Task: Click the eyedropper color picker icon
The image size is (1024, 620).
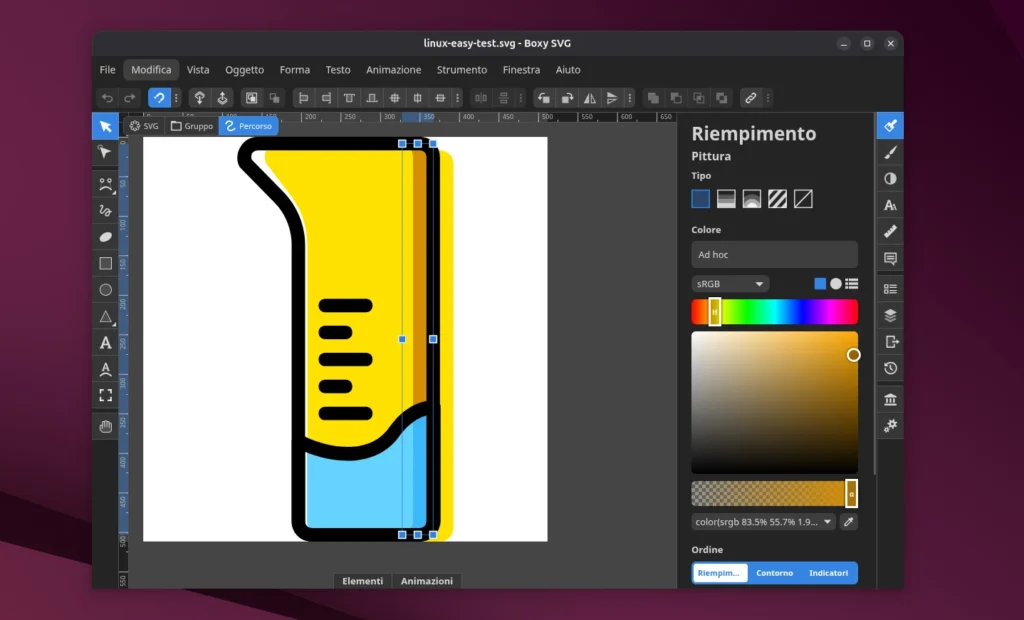Action: [850, 522]
